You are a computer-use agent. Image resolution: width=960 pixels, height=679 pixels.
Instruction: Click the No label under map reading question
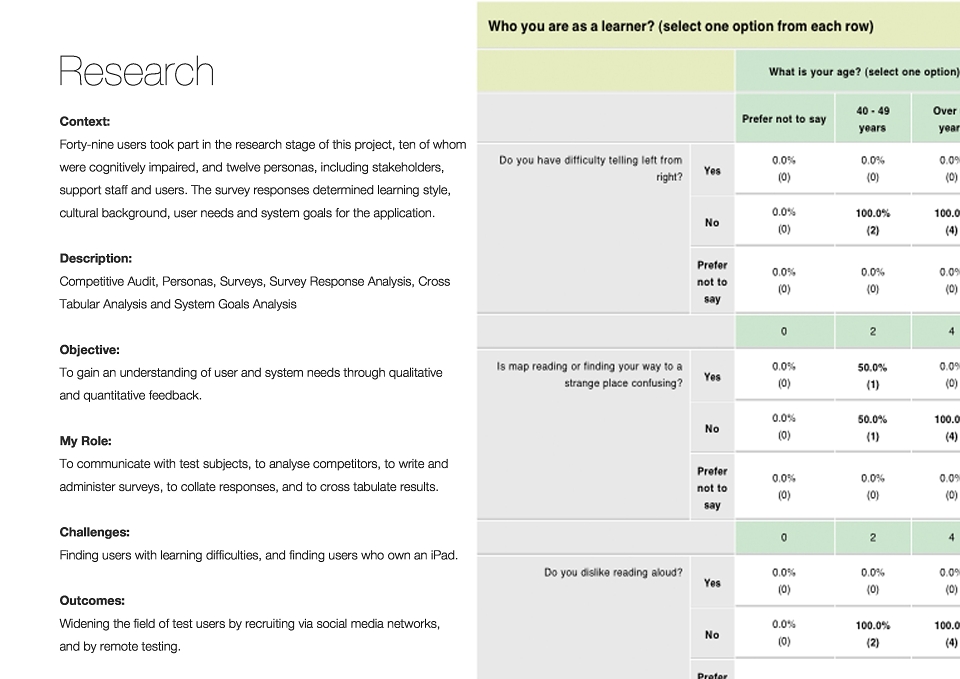tap(712, 429)
